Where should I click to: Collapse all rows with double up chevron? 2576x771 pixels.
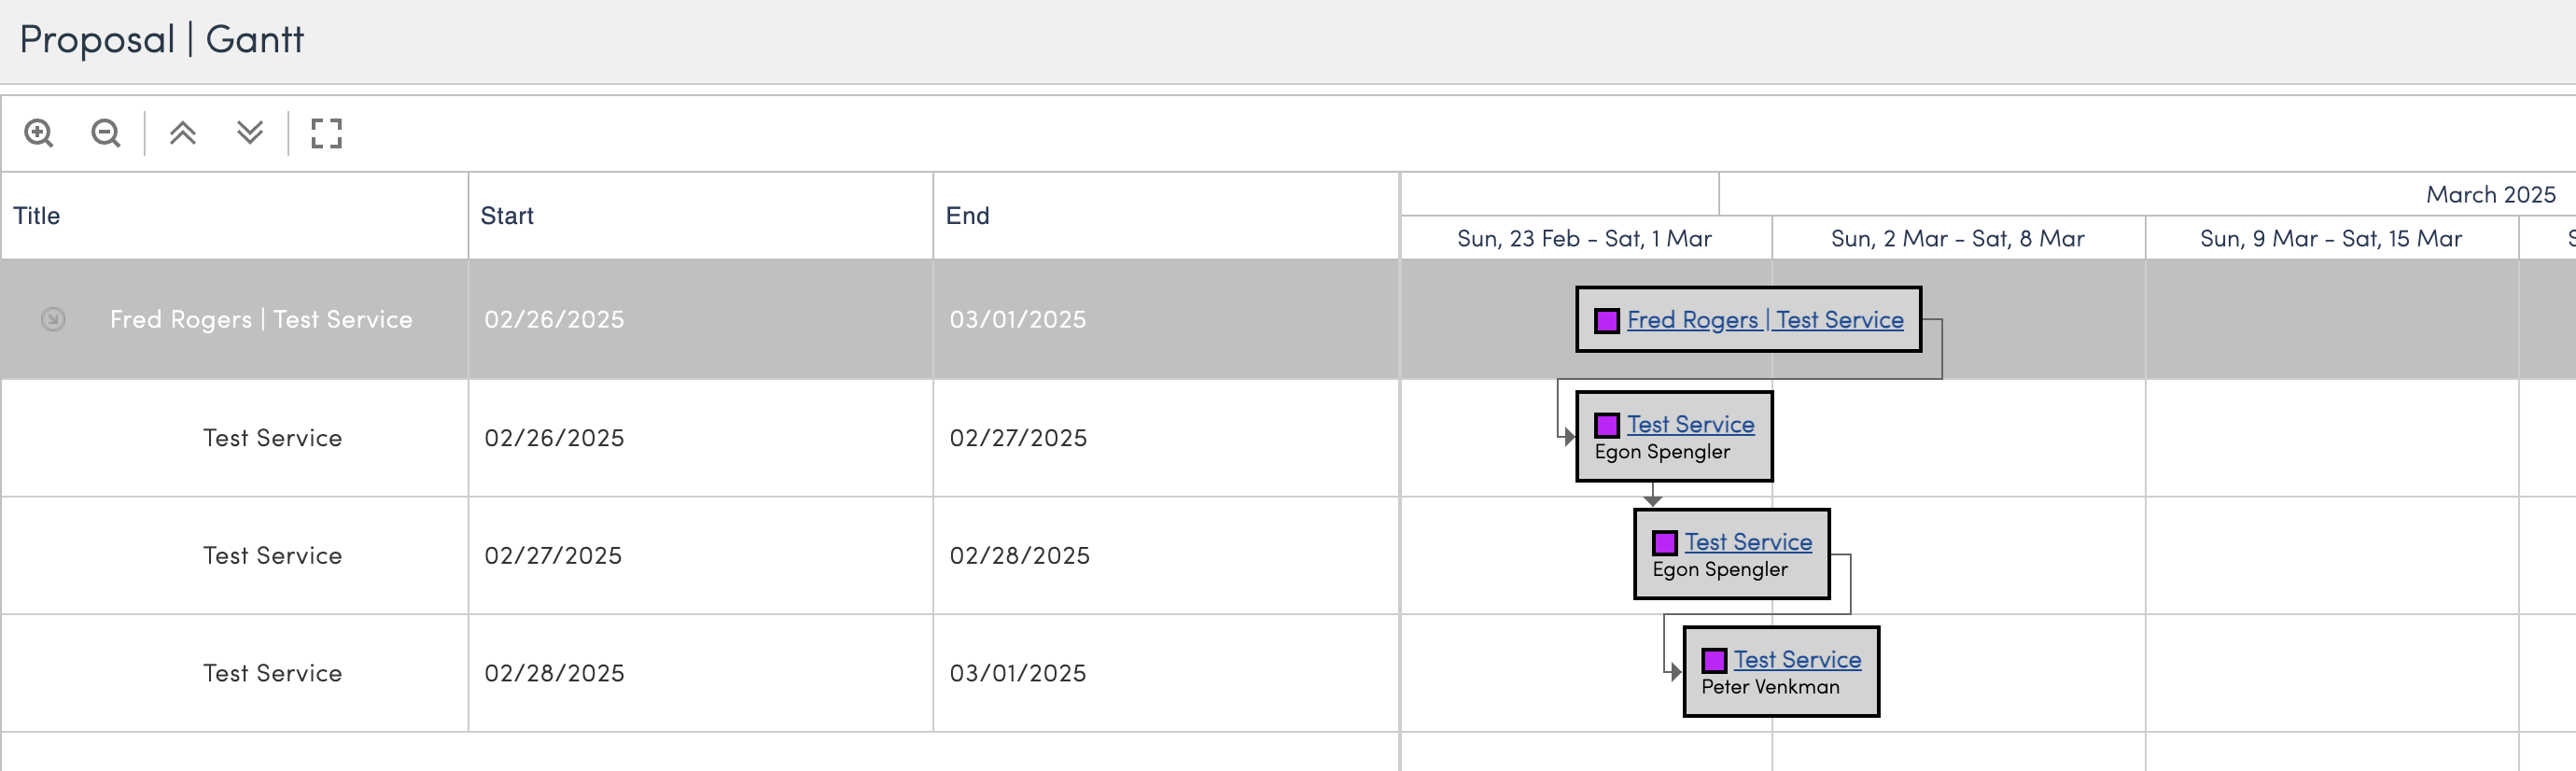pyautogui.click(x=182, y=133)
